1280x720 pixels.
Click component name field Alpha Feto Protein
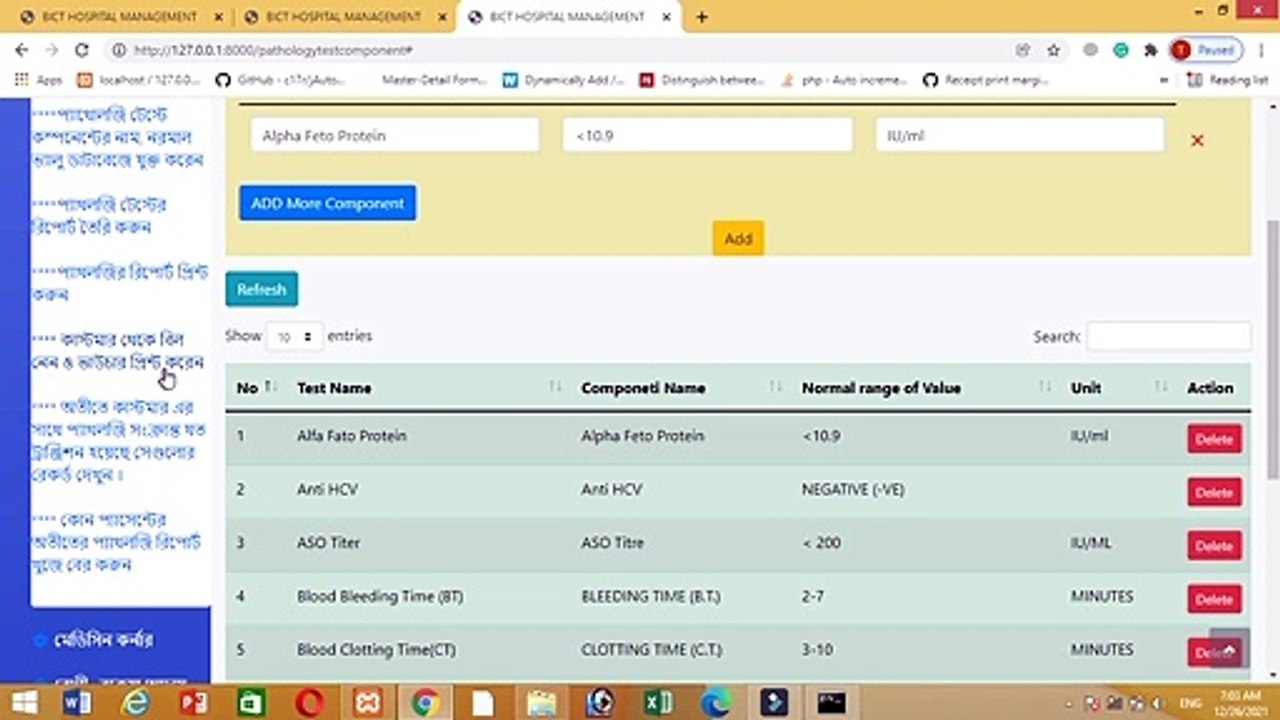[x=395, y=135]
